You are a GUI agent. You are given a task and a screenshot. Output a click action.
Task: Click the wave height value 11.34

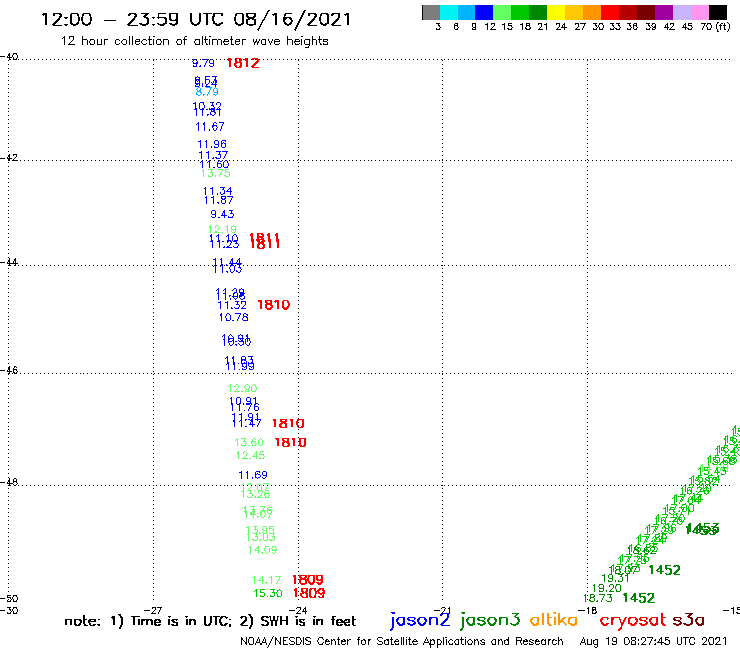point(218,191)
